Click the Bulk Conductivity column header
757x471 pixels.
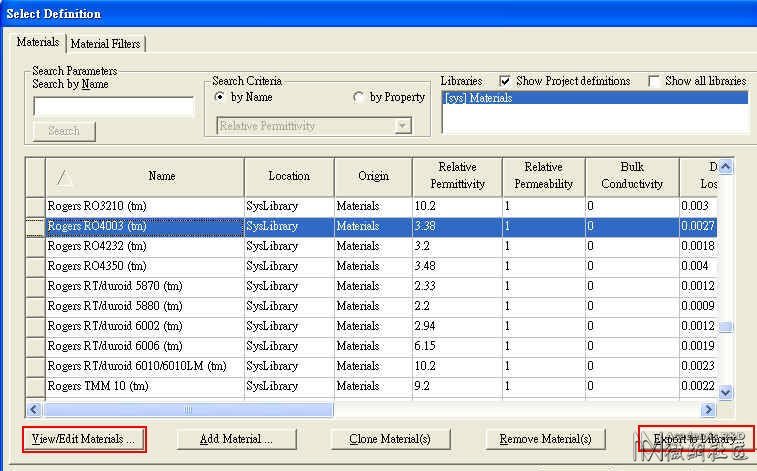click(x=632, y=176)
